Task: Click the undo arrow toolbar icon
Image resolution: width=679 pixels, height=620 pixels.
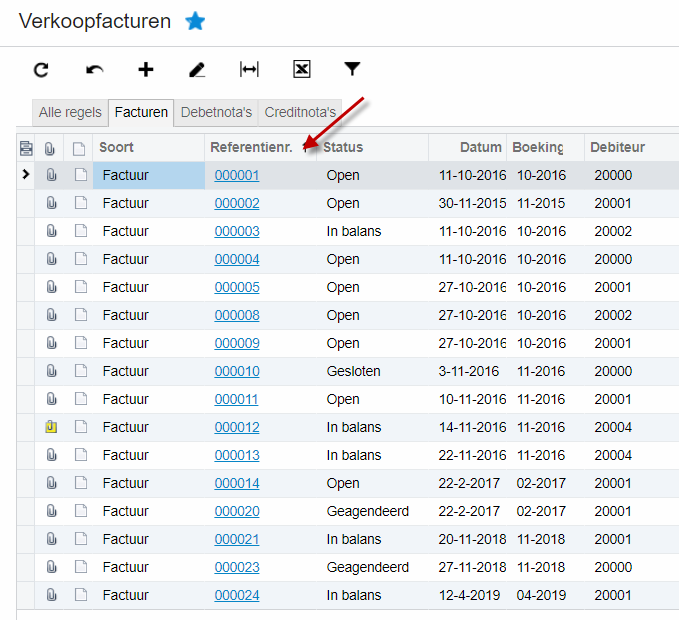Action: click(94, 70)
